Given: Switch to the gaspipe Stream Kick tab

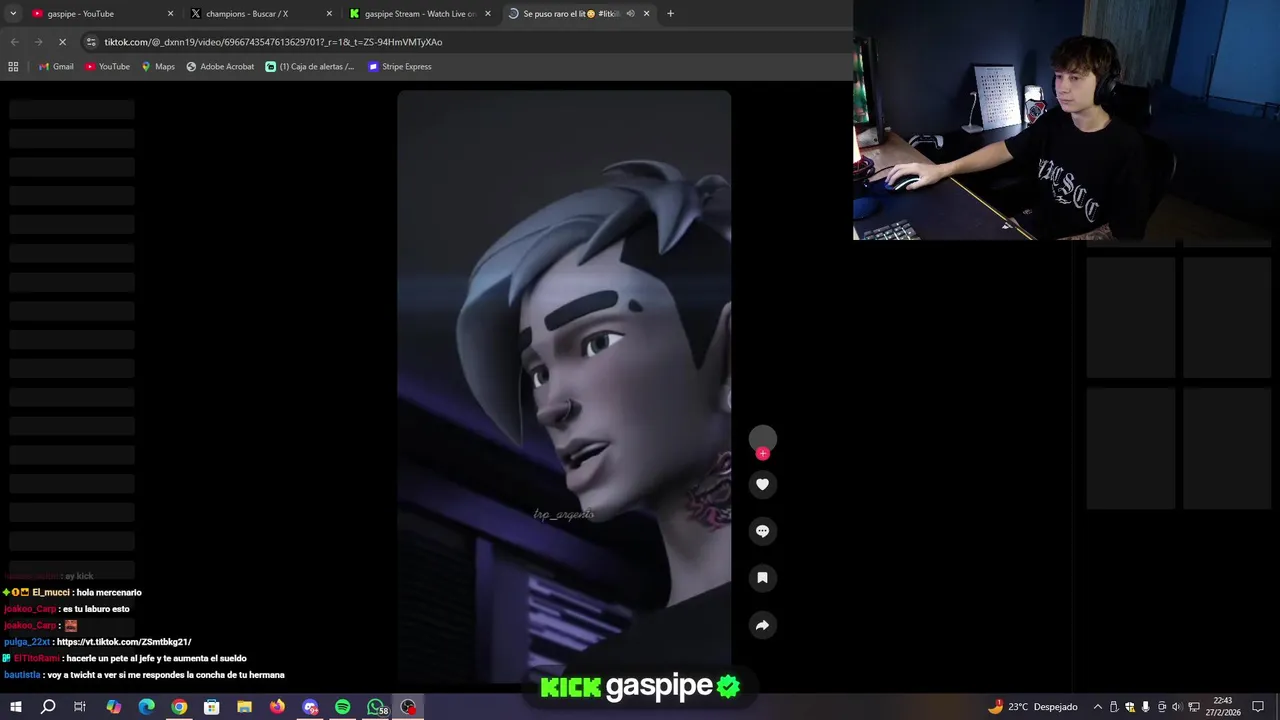Looking at the screenshot, I should click(420, 14).
